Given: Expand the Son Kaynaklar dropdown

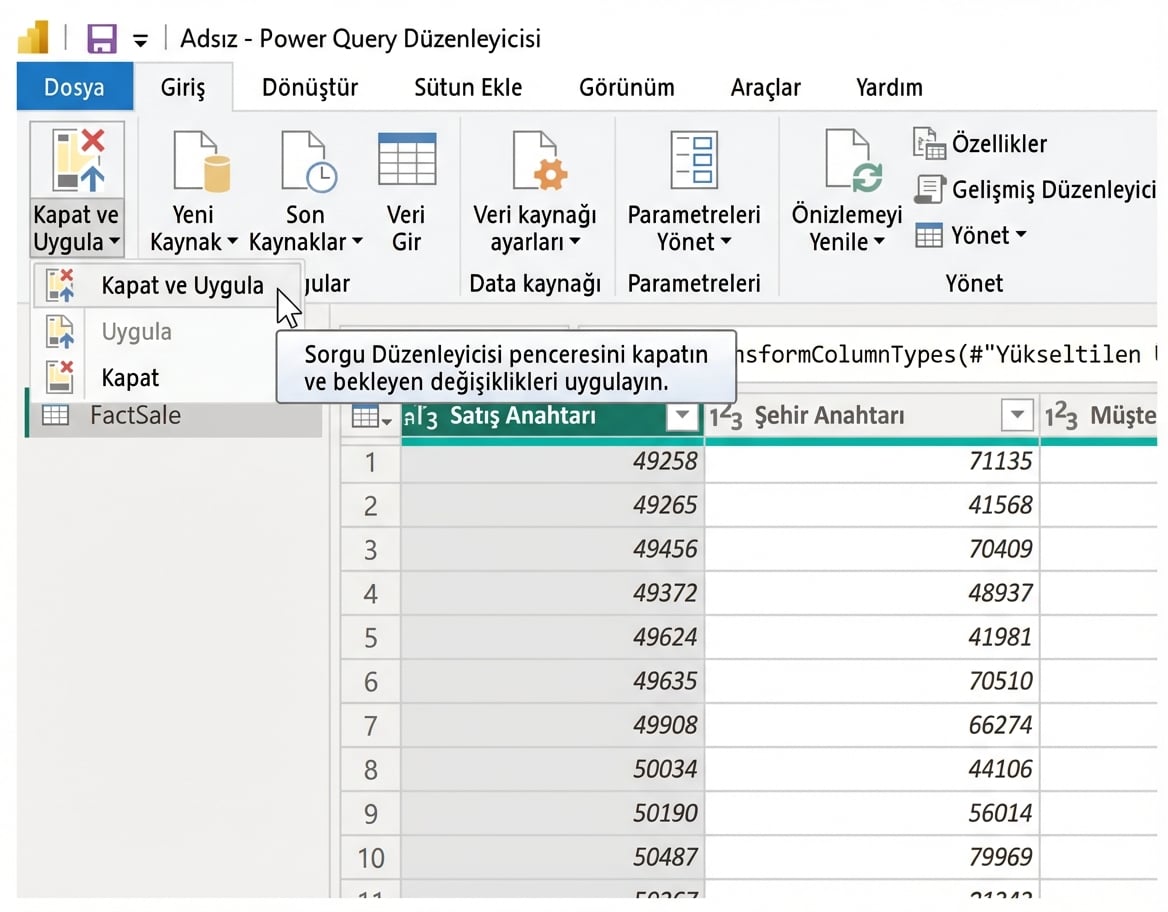Looking at the screenshot, I should point(358,241).
